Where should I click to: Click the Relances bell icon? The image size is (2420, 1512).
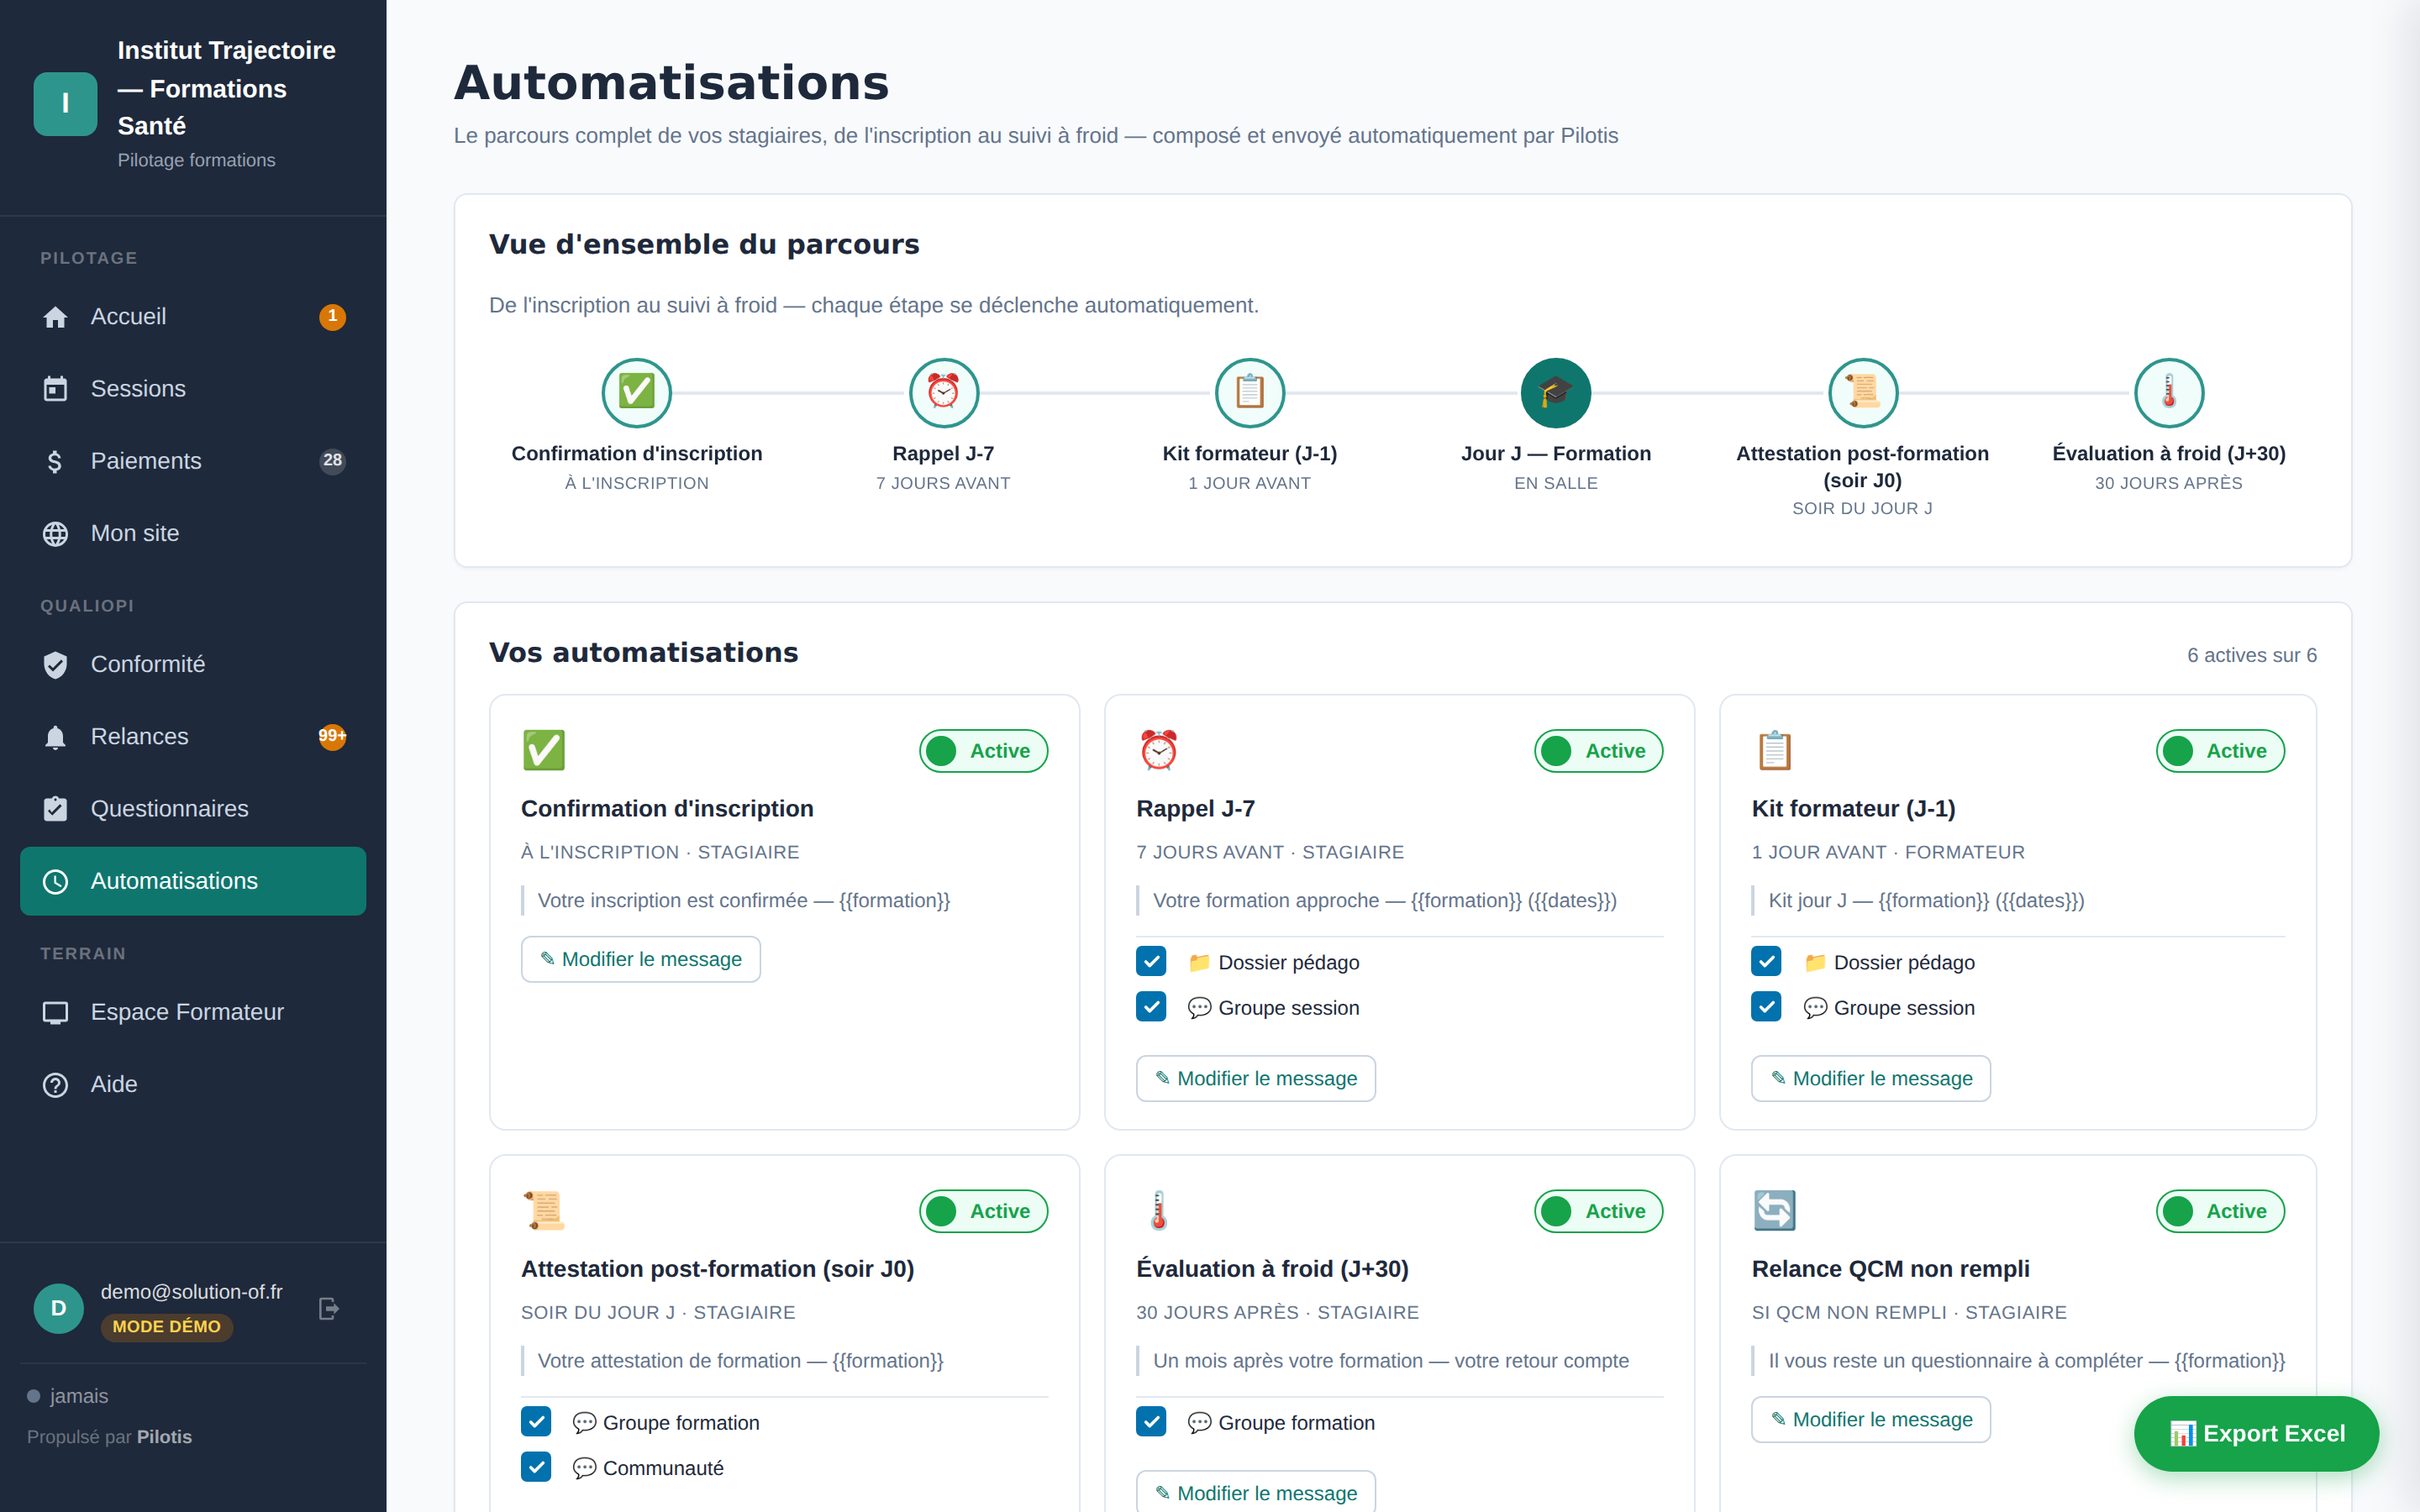pyautogui.click(x=55, y=737)
